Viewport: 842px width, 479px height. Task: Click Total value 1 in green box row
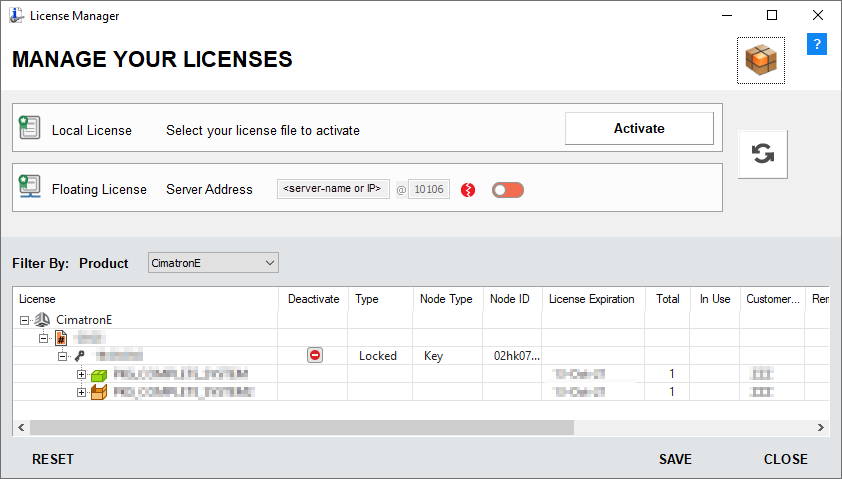point(671,374)
